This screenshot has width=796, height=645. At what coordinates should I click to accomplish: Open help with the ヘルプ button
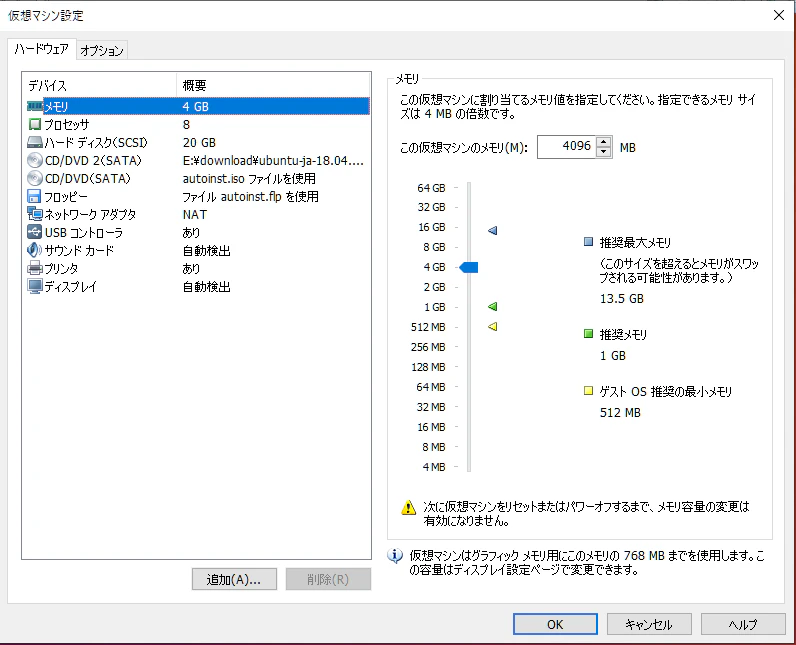tap(743, 624)
